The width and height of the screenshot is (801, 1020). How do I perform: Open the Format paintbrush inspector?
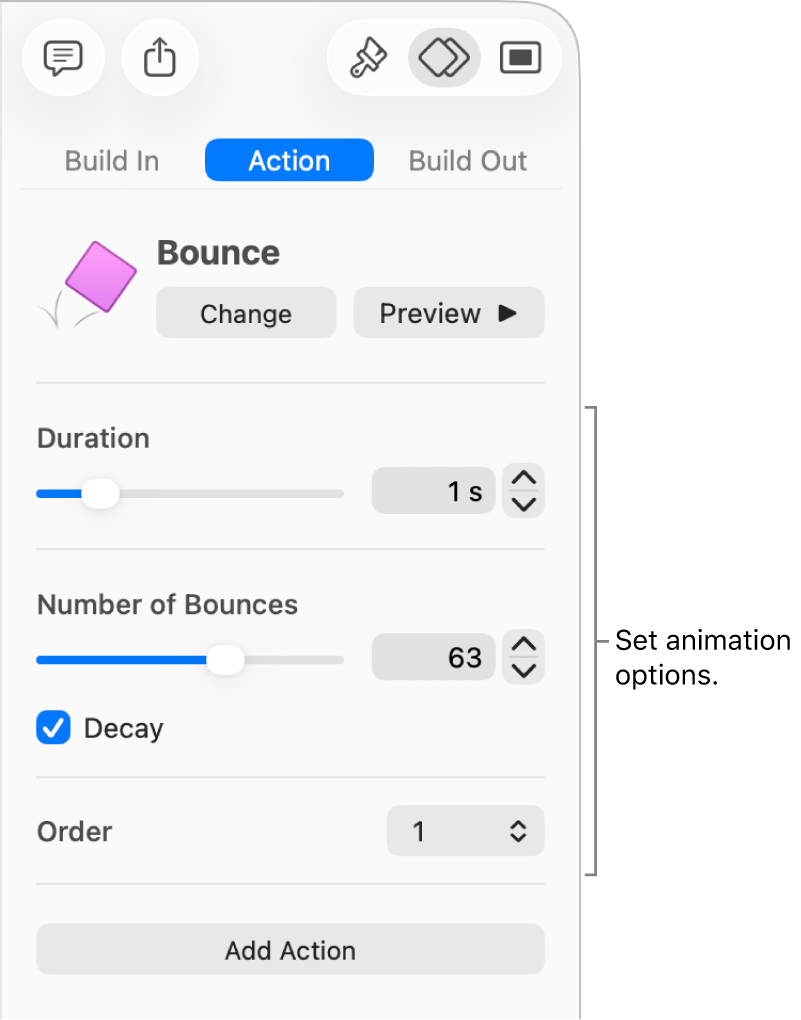(368, 58)
